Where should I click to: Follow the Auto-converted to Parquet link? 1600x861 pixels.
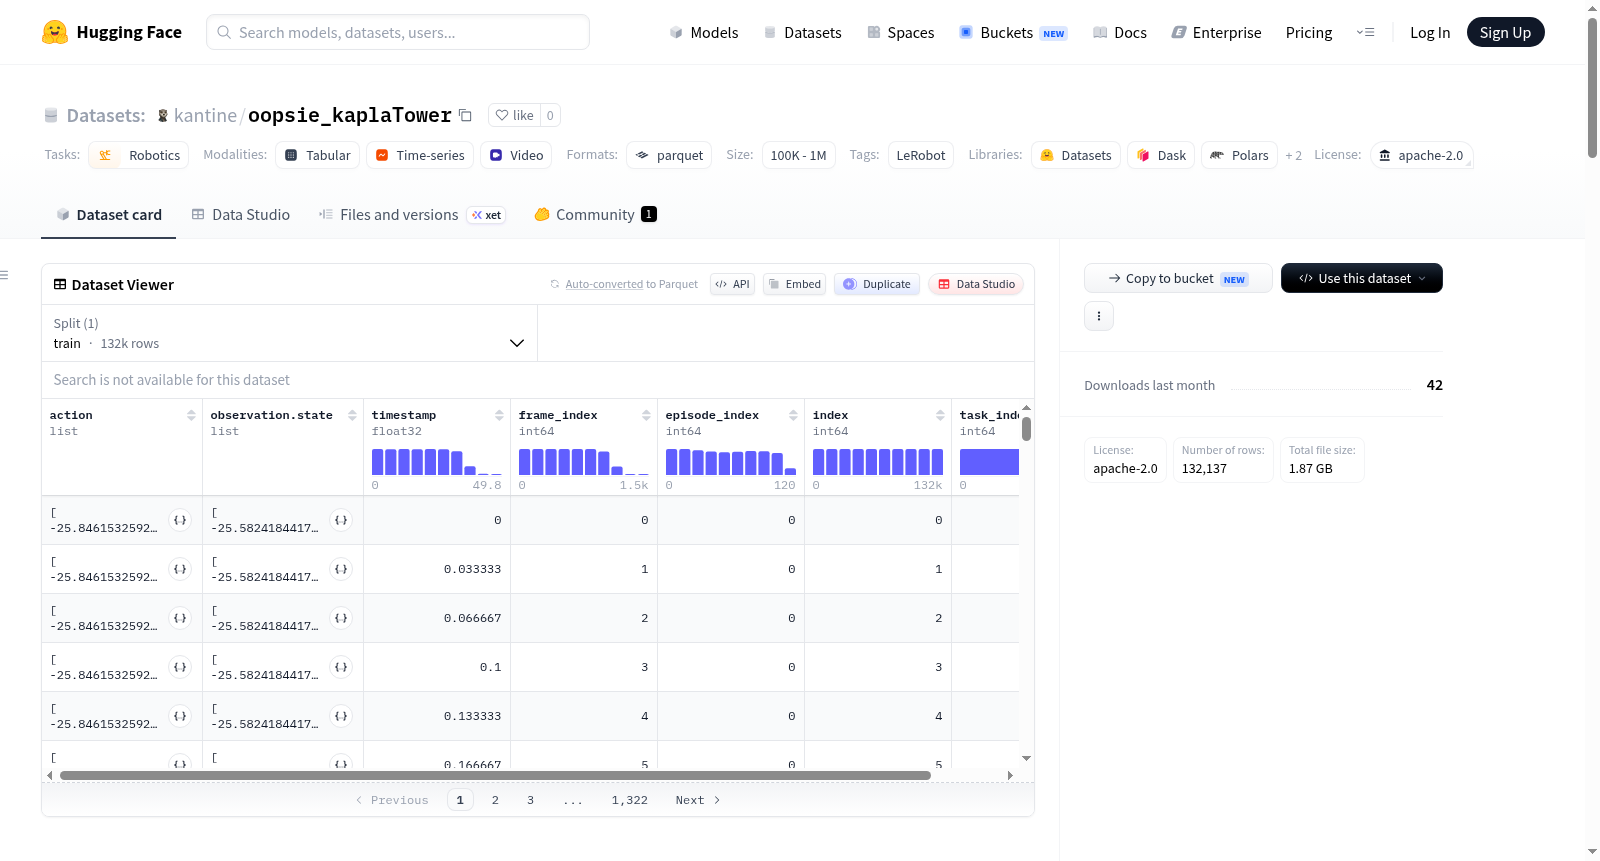(604, 285)
